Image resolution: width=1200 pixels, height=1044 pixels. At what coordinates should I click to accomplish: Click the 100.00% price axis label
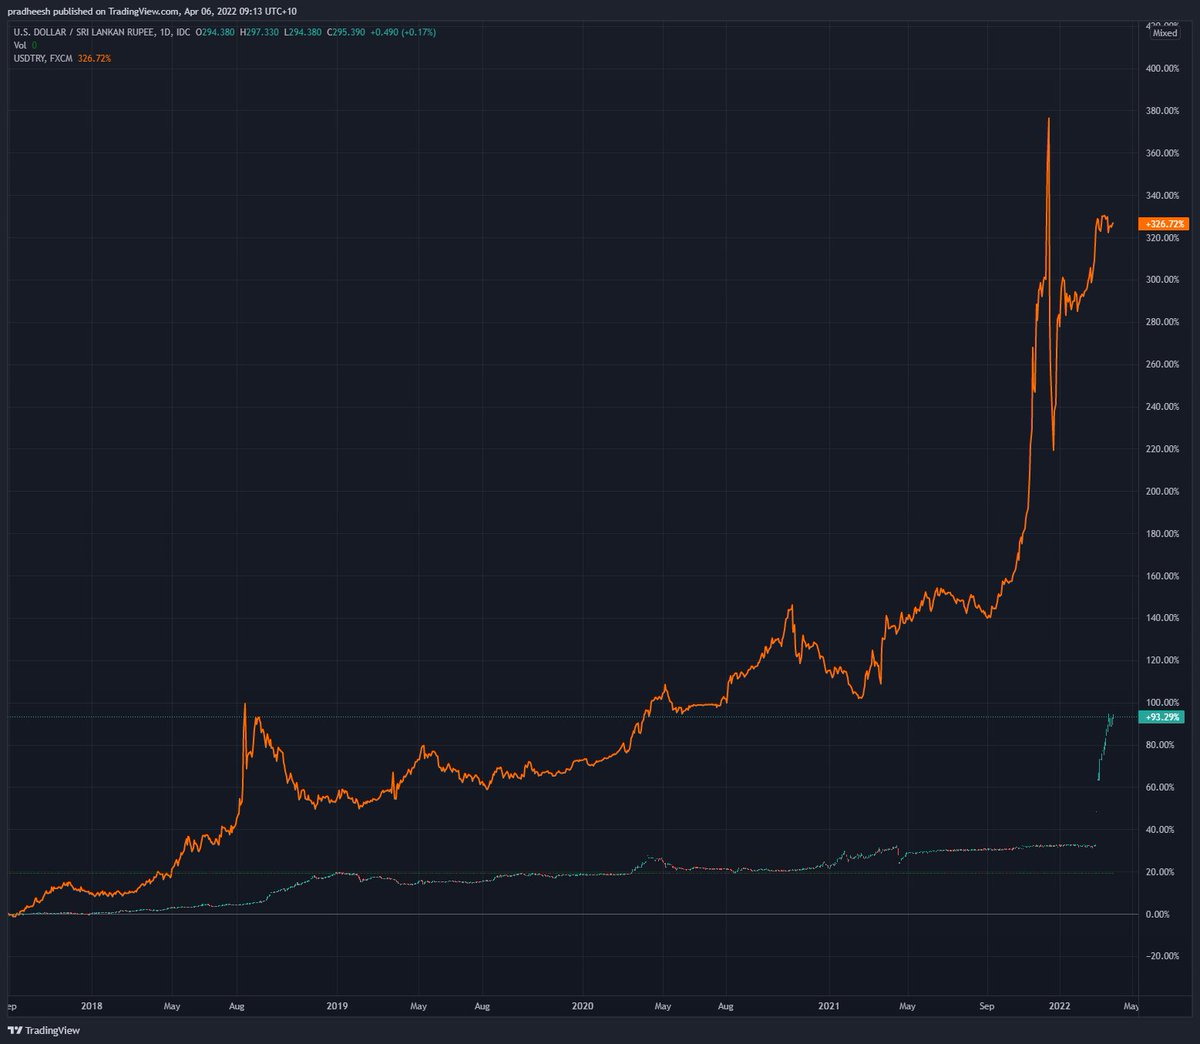point(1163,703)
